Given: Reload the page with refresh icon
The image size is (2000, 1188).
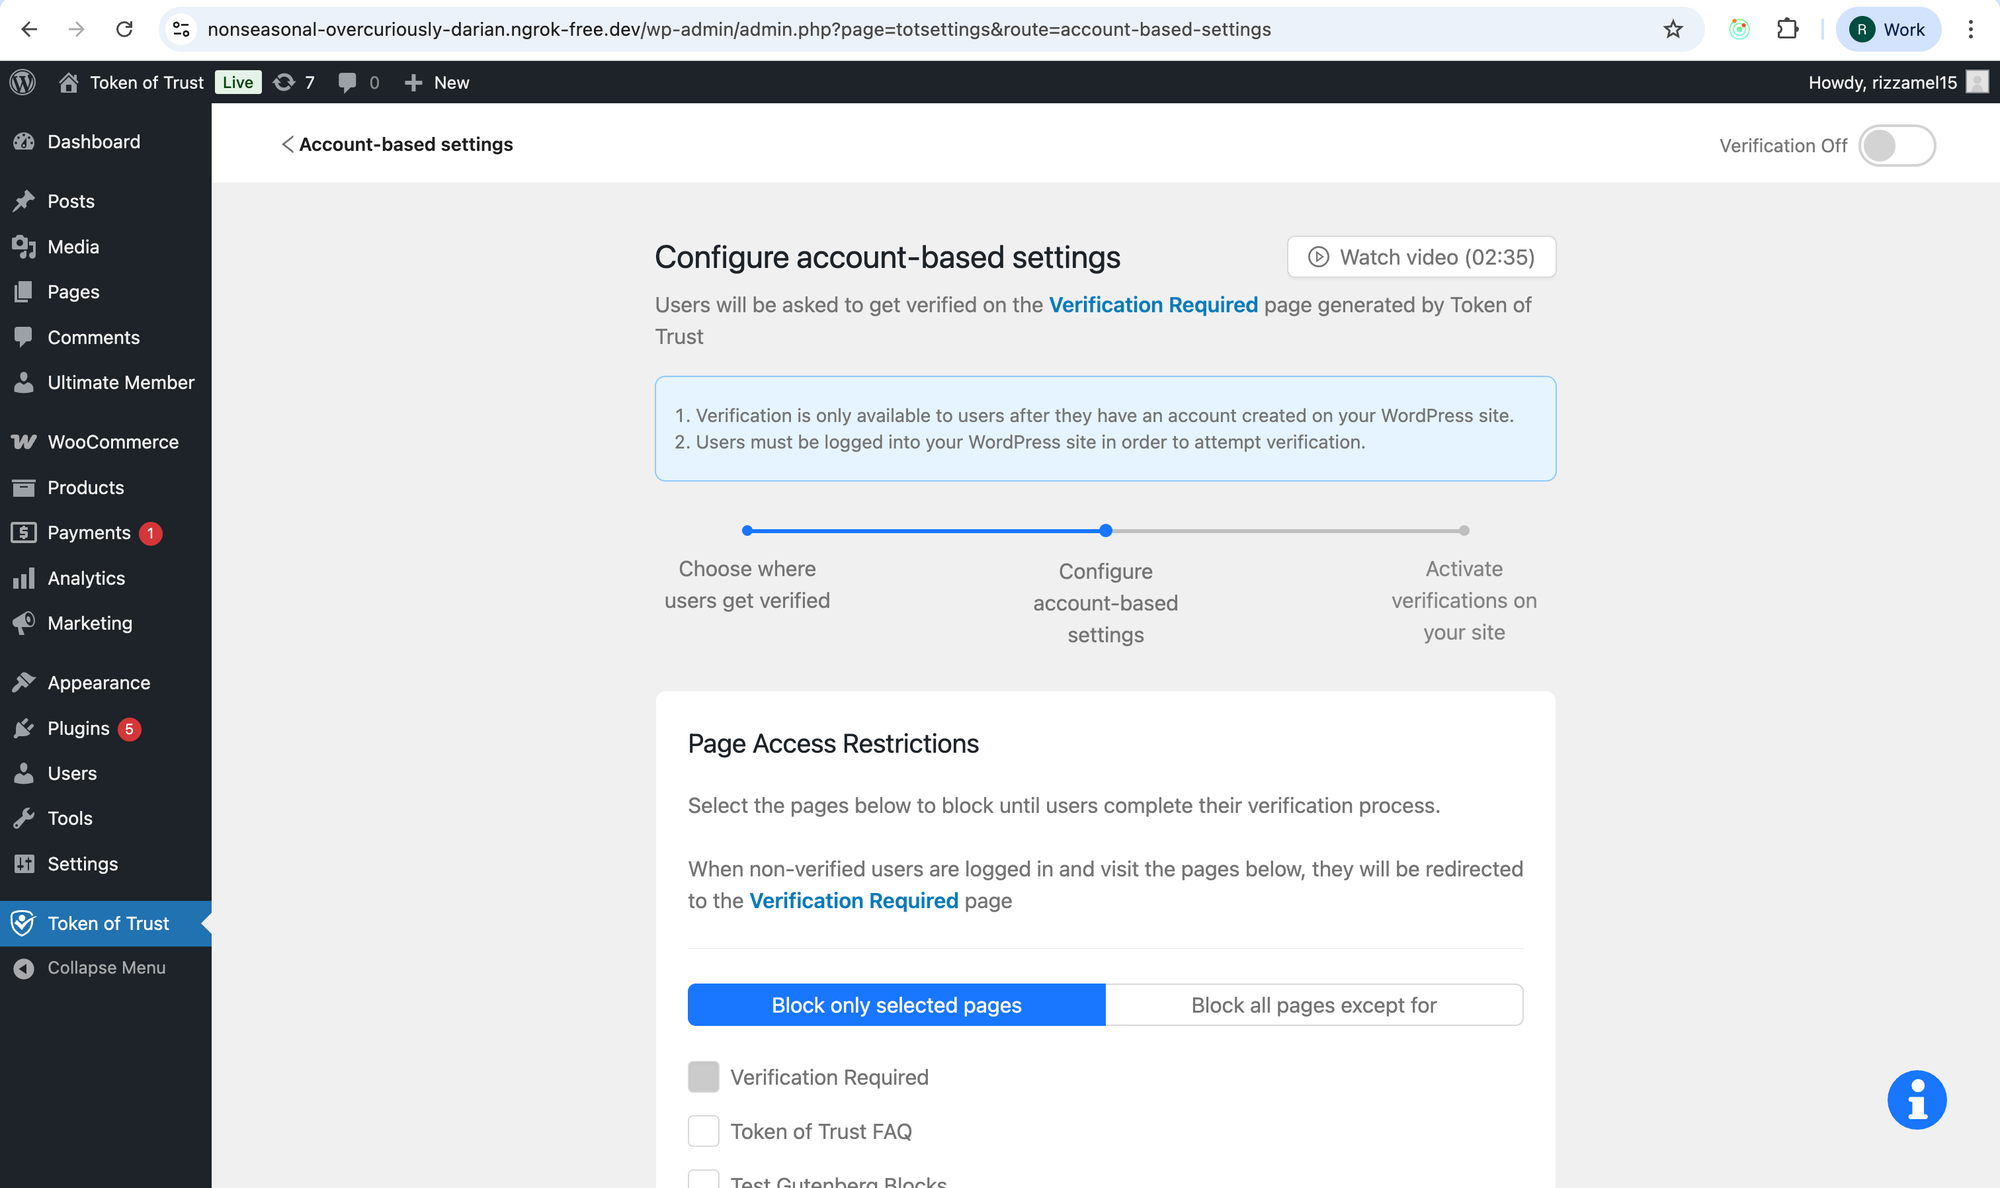Looking at the screenshot, I should (x=124, y=29).
